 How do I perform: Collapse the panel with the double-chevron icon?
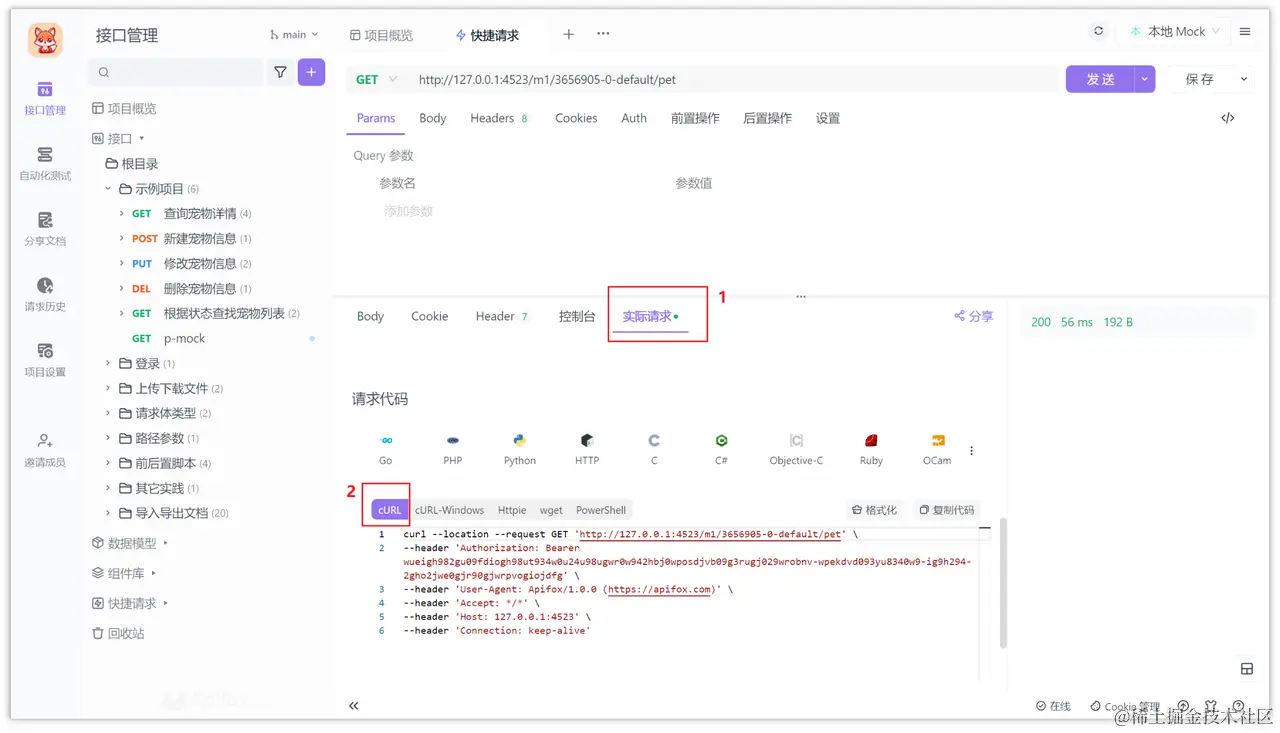354,705
